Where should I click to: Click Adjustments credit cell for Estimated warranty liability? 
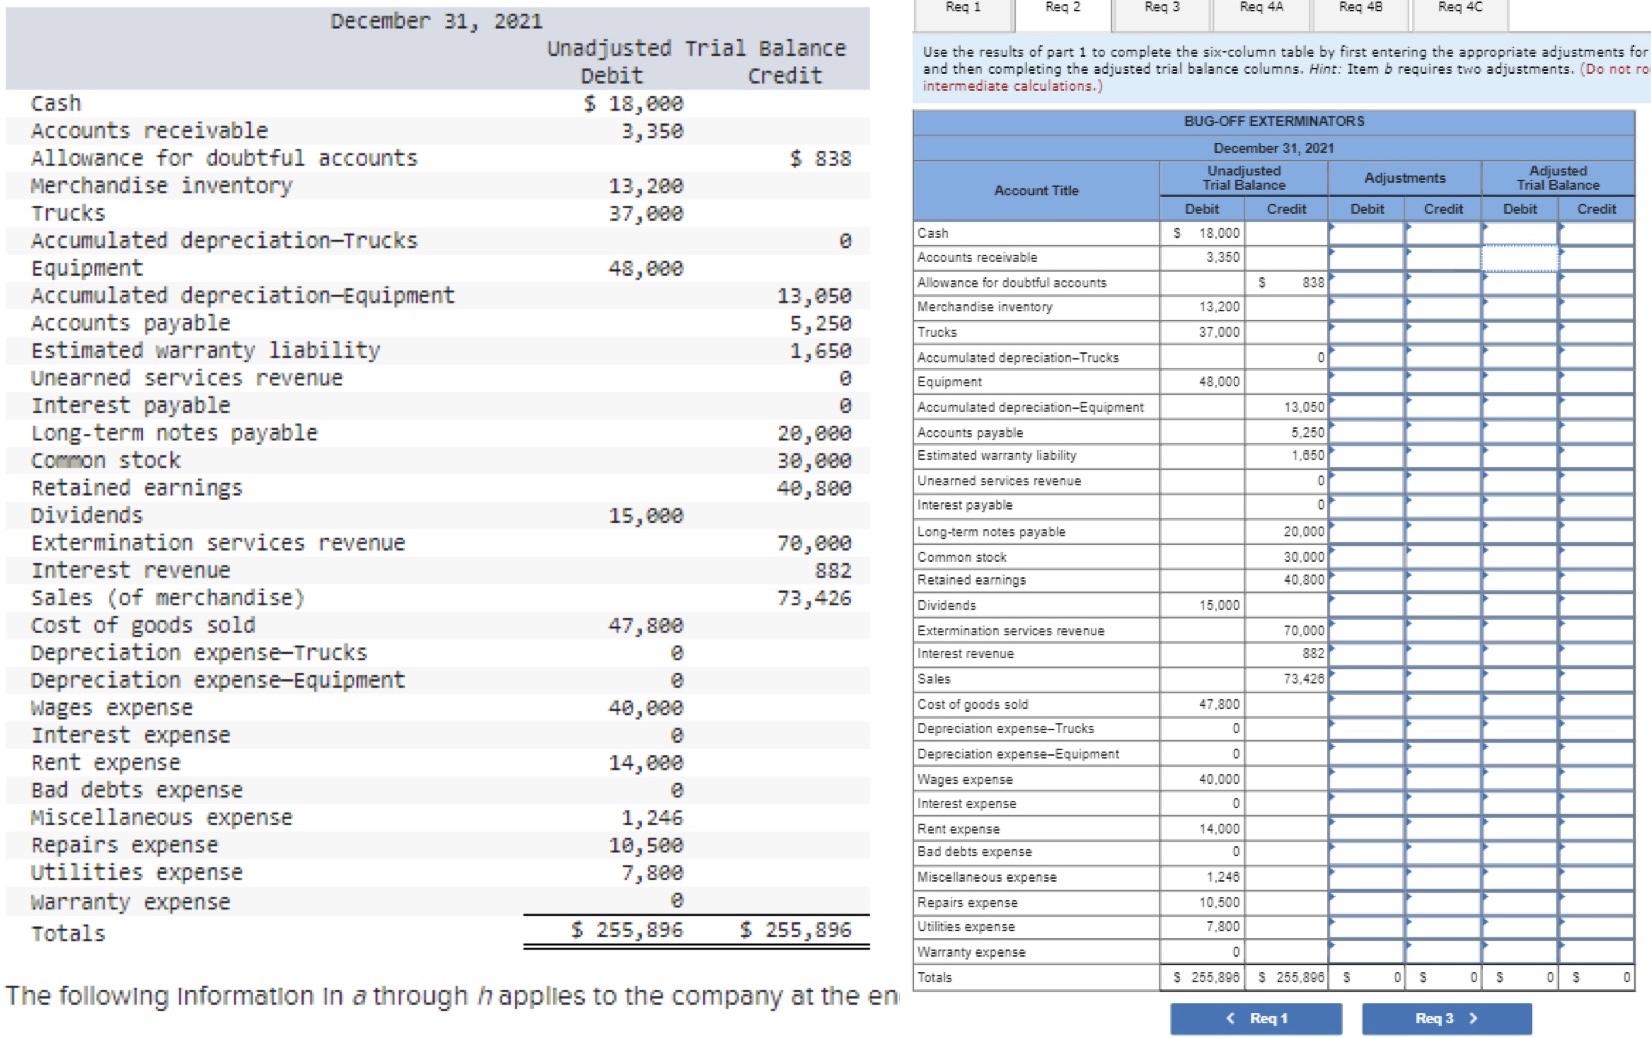[1443, 456]
